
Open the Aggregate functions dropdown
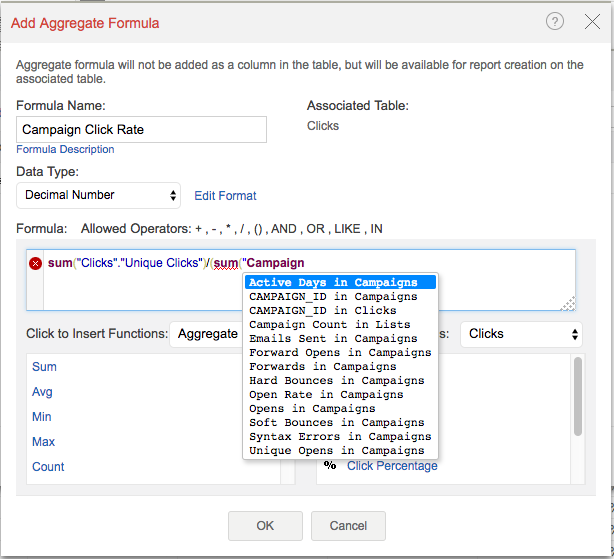pyautogui.click(x=207, y=334)
